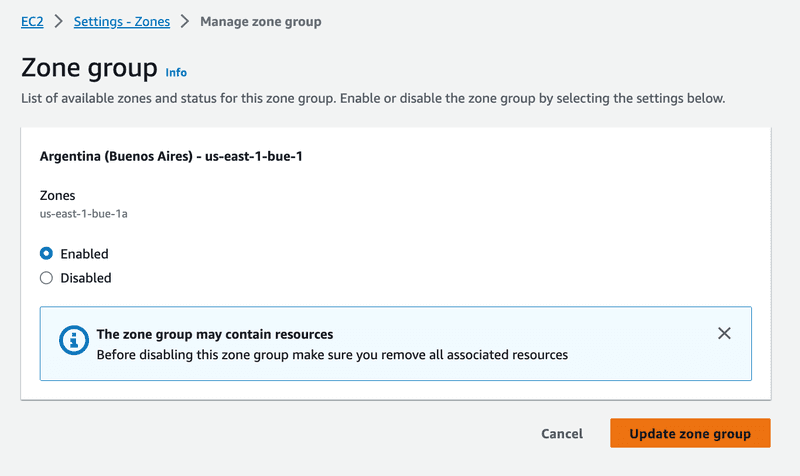Click the Argentina (Buenos Aires) group title
Image resolution: width=800 pixels, height=476 pixels.
click(171, 156)
